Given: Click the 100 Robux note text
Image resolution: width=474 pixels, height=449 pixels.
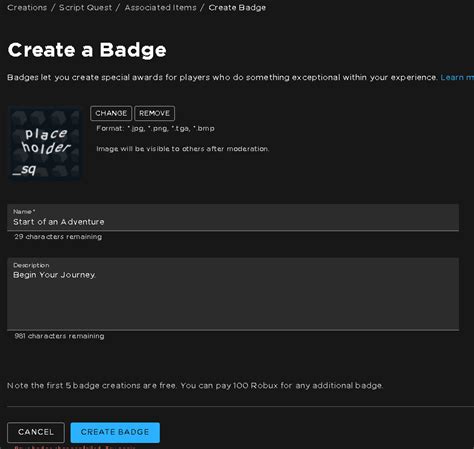Looking at the screenshot, I should tap(195, 386).
